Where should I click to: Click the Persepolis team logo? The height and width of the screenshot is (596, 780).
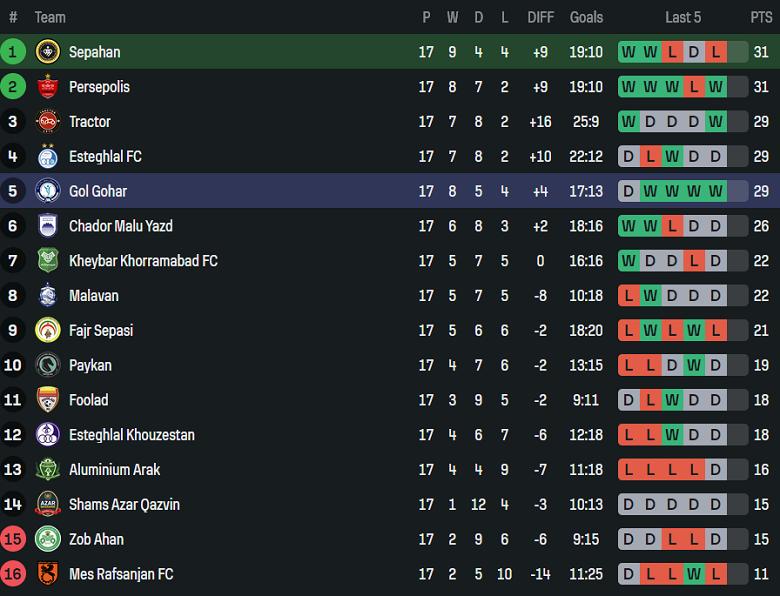48,87
